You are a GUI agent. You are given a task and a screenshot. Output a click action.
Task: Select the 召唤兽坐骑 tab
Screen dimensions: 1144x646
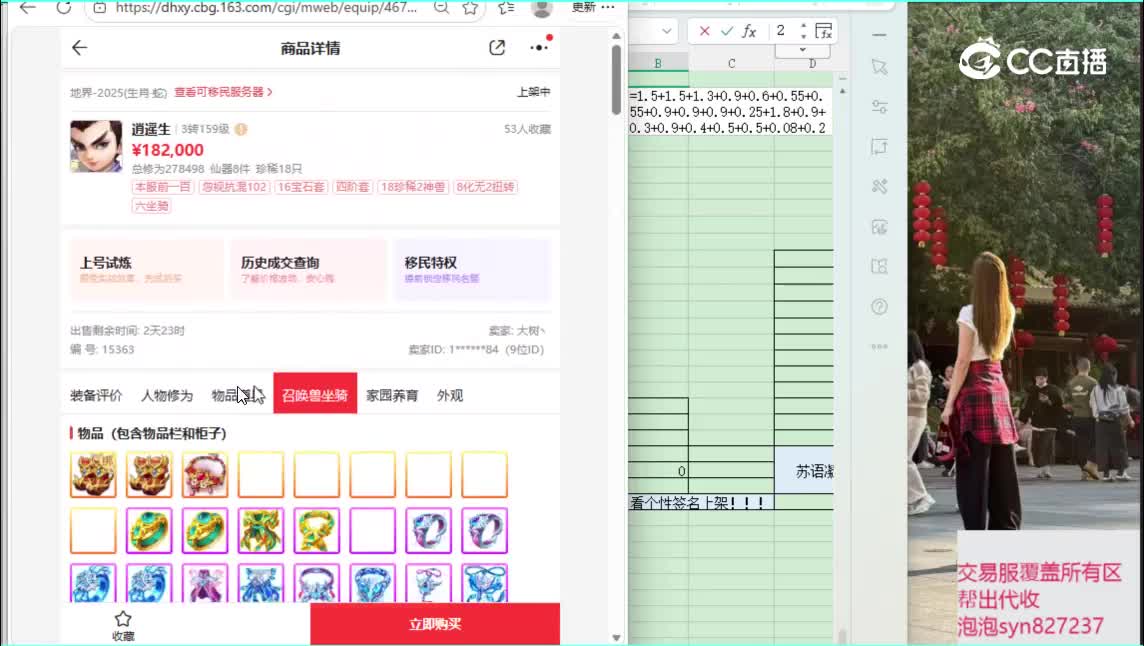point(315,395)
